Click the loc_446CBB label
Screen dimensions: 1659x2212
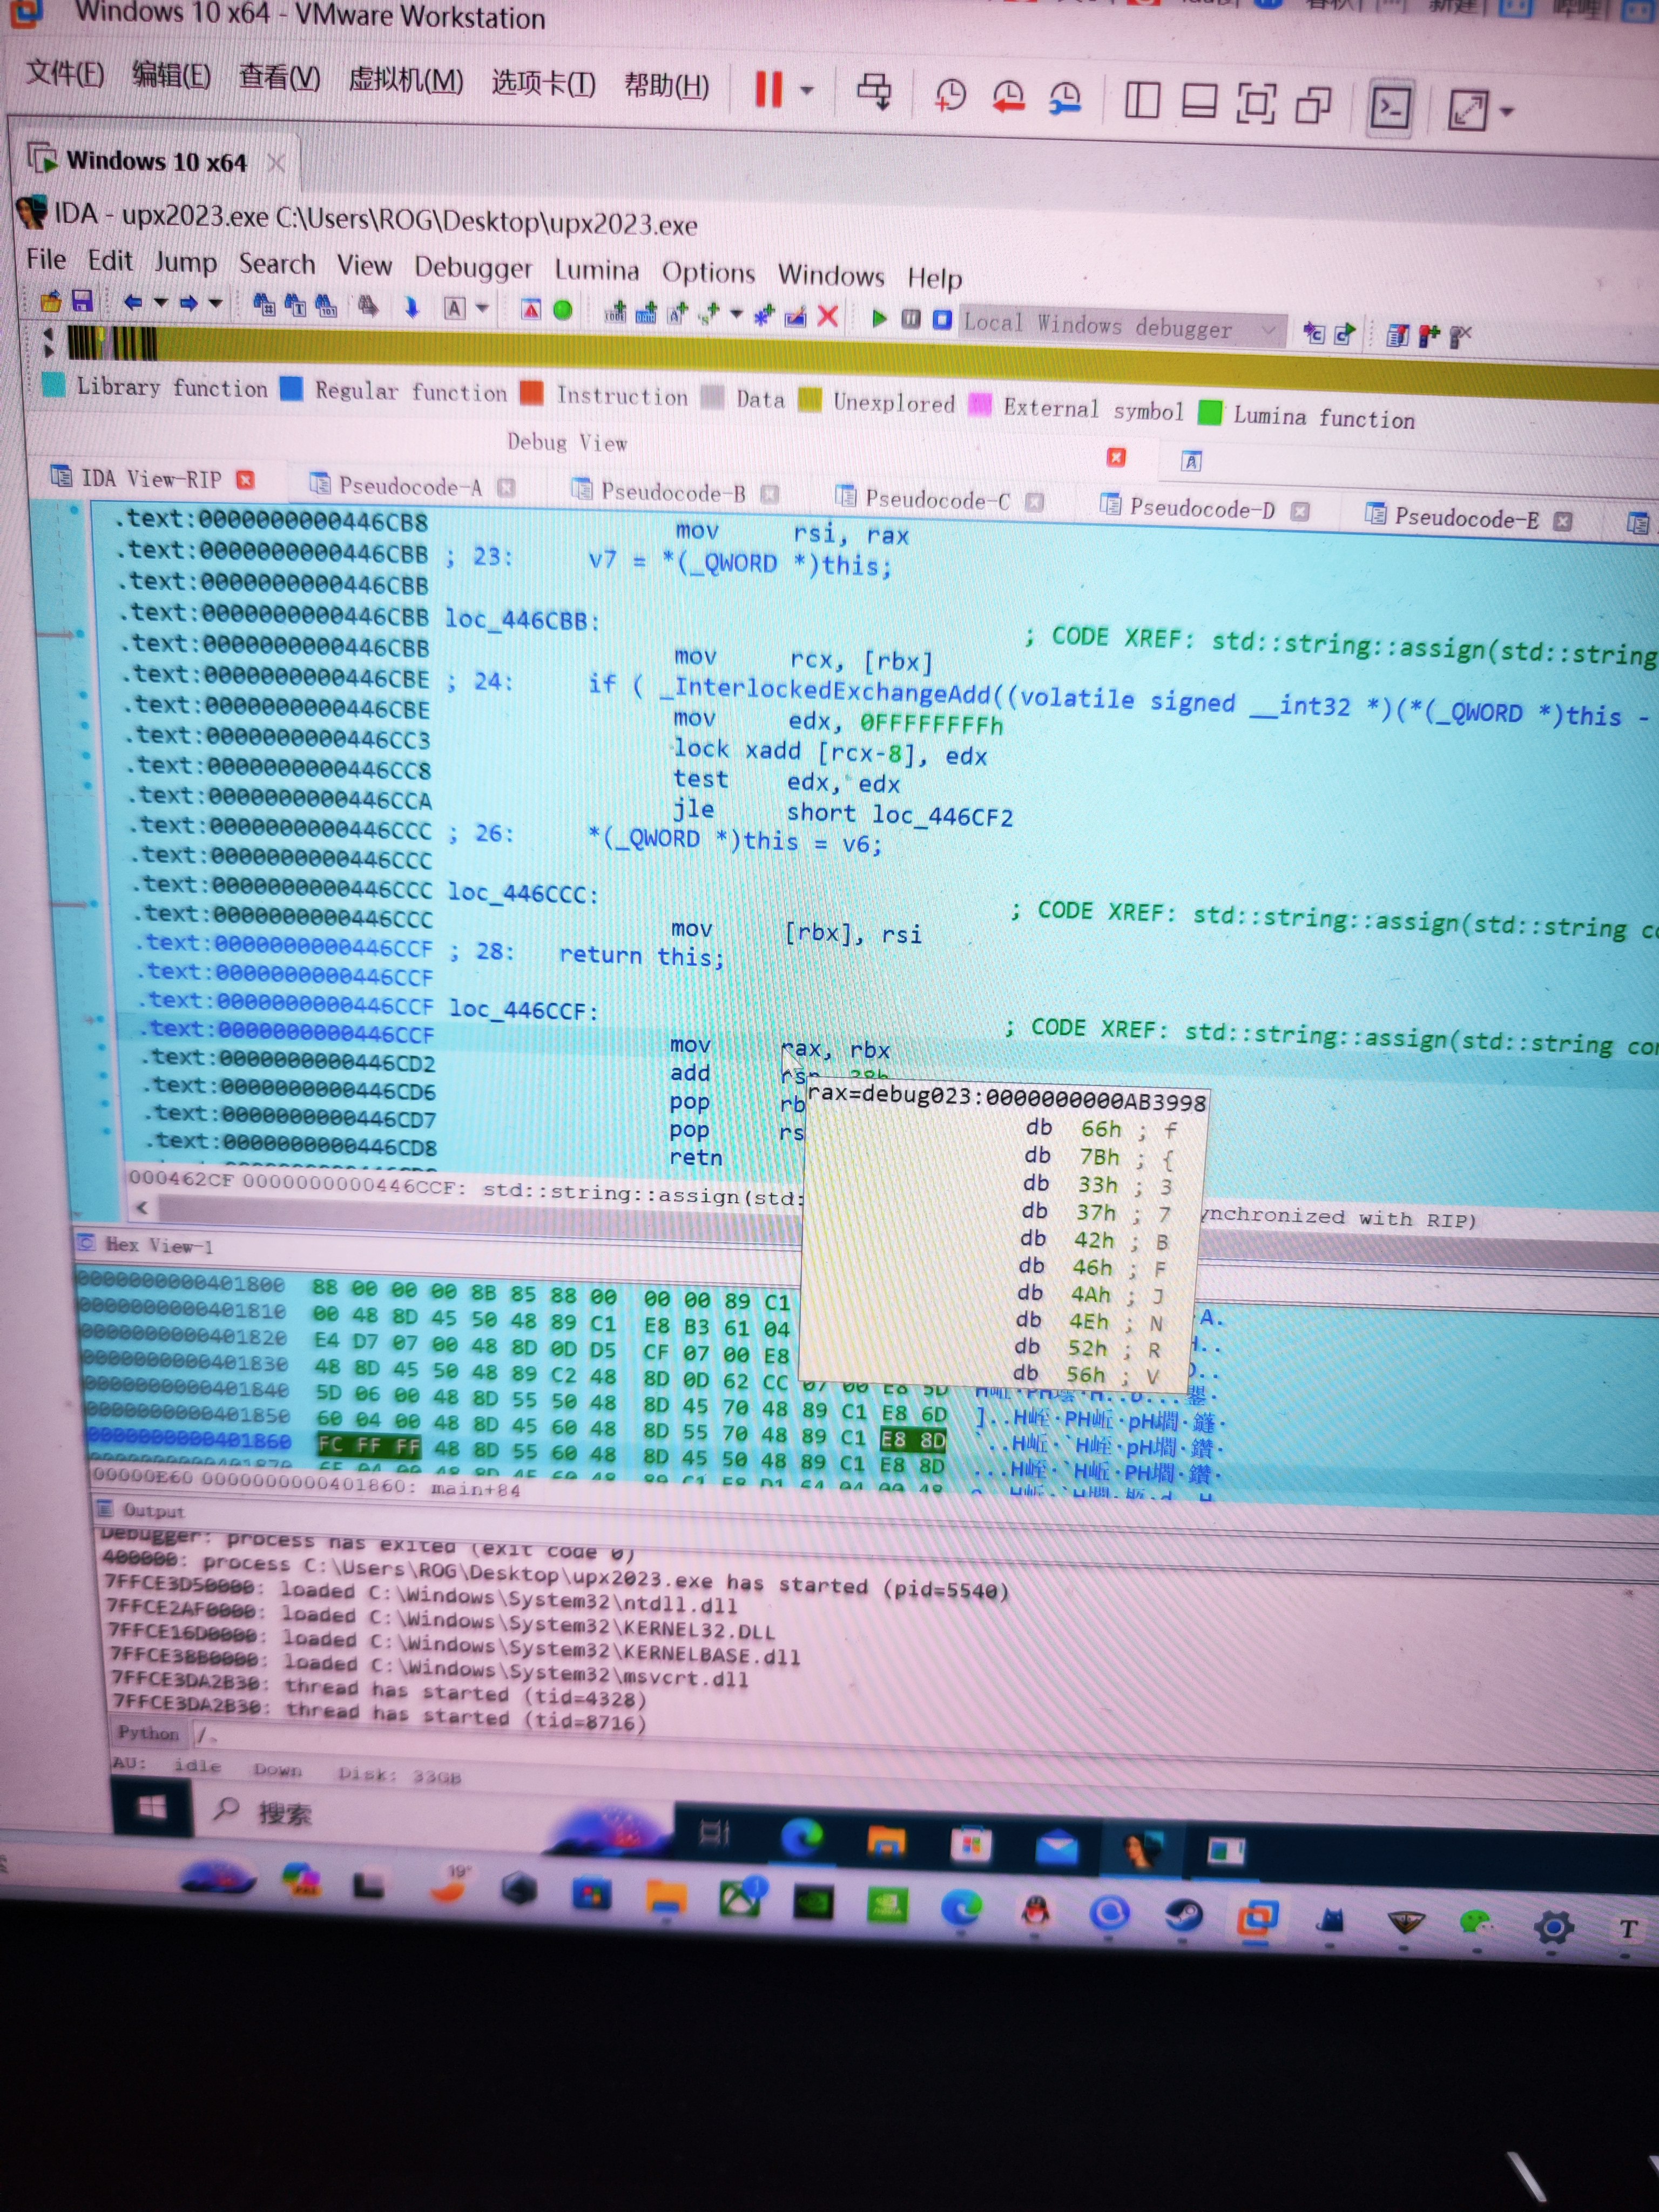[x=521, y=620]
